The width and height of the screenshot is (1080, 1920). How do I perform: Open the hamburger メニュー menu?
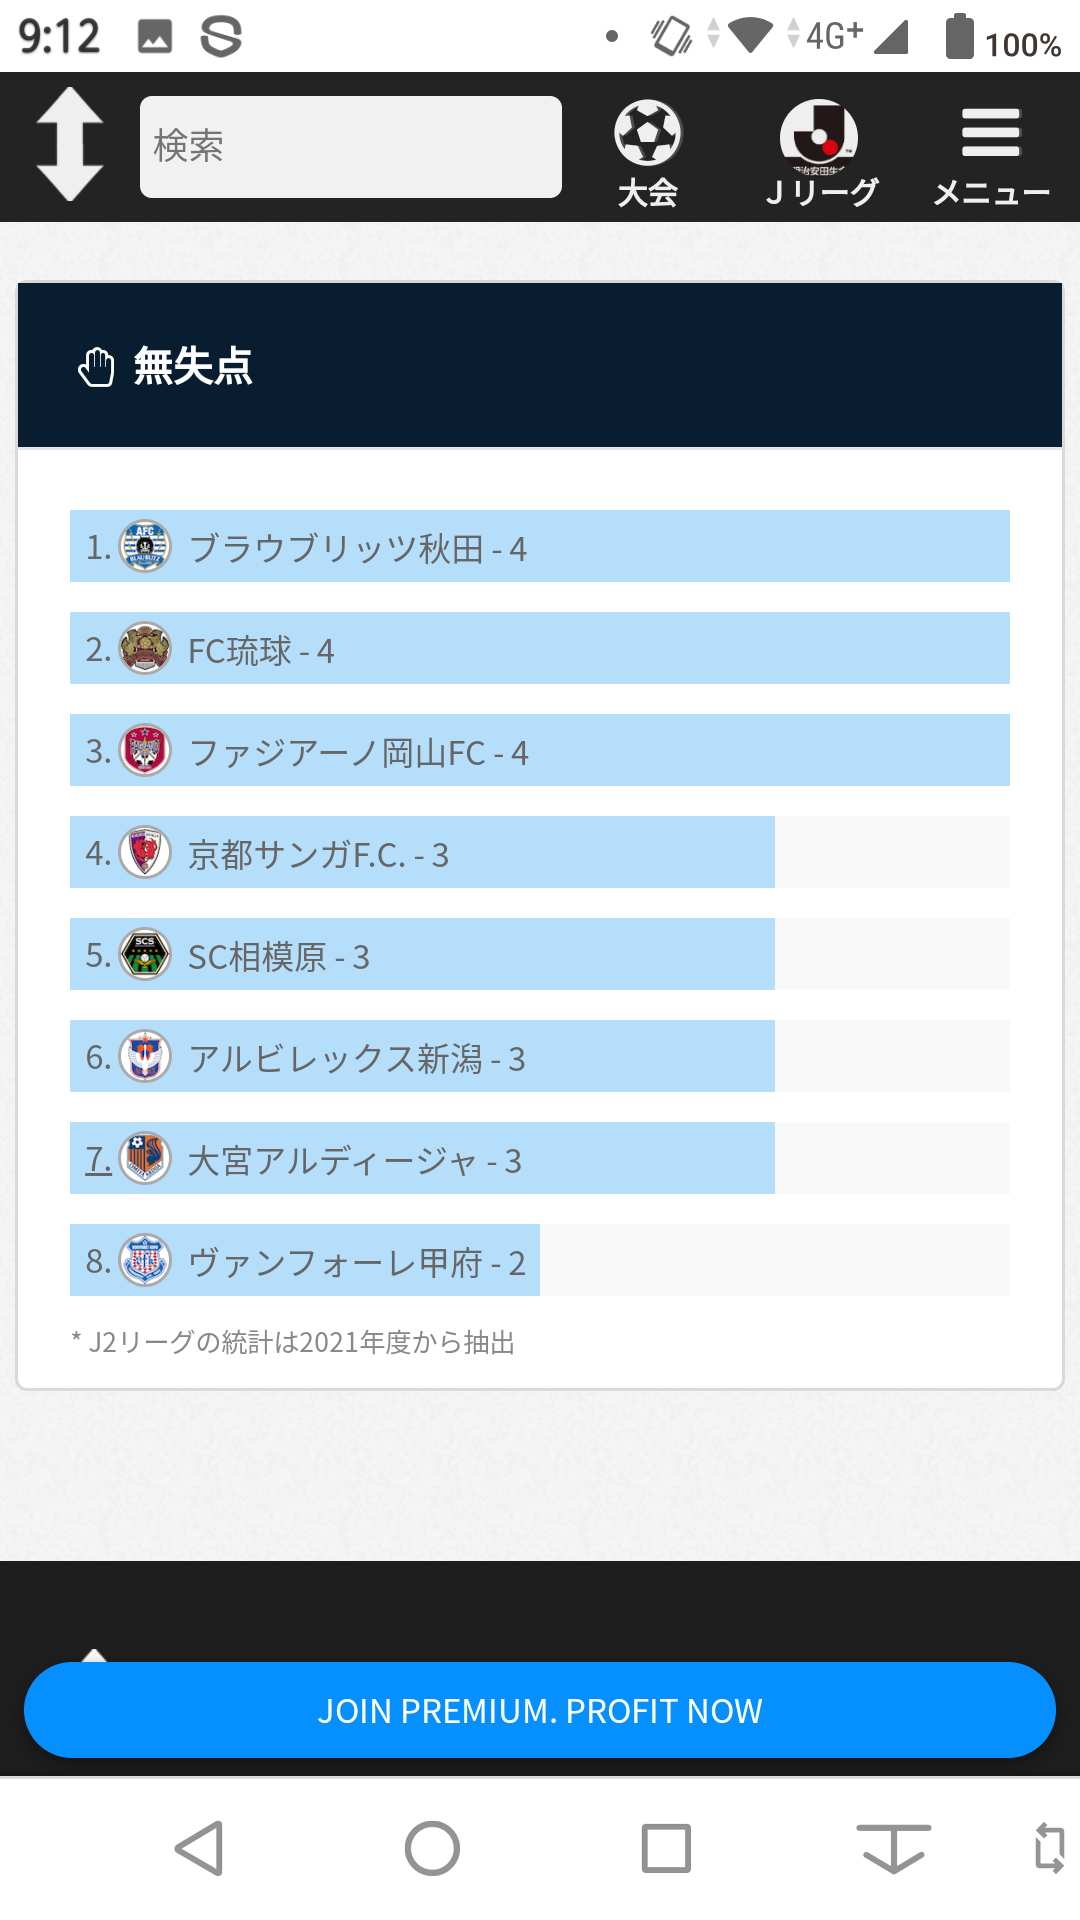pyautogui.click(x=990, y=152)
